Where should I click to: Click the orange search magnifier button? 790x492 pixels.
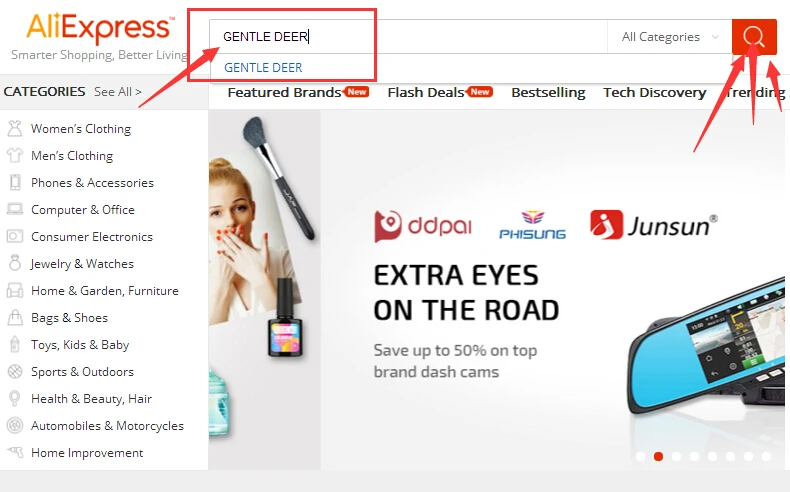click(754, 36)
